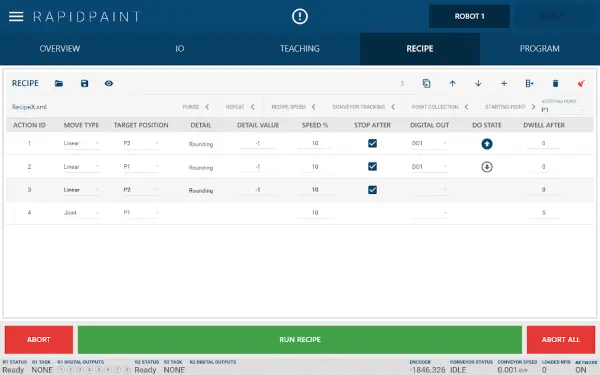Select the Robot 1 button
Image resolution: width=600 pixels, height=375 pixels.
pyautogui.click(x=469, y=16)
